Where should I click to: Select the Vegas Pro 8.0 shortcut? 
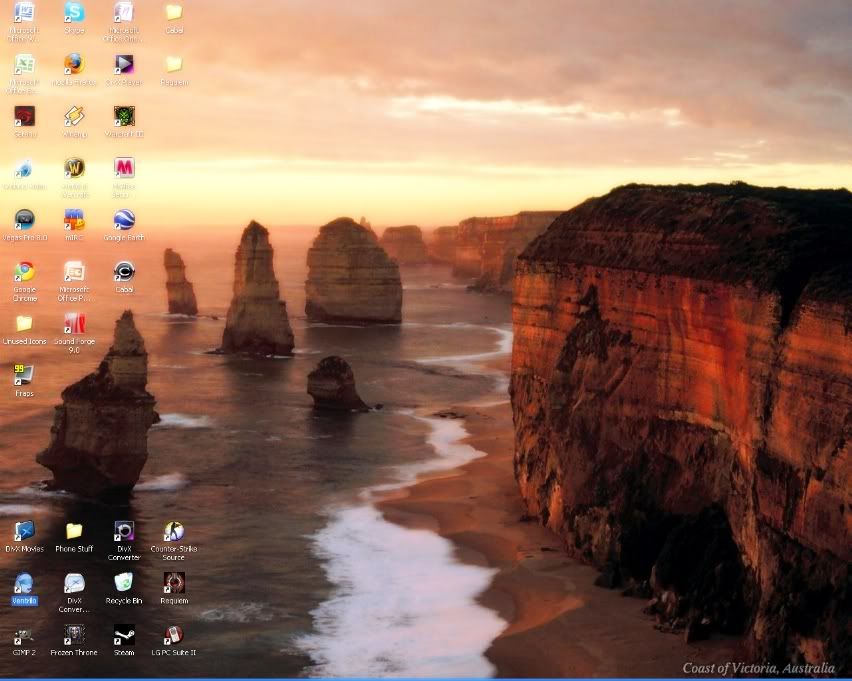(x=24, y=220)
